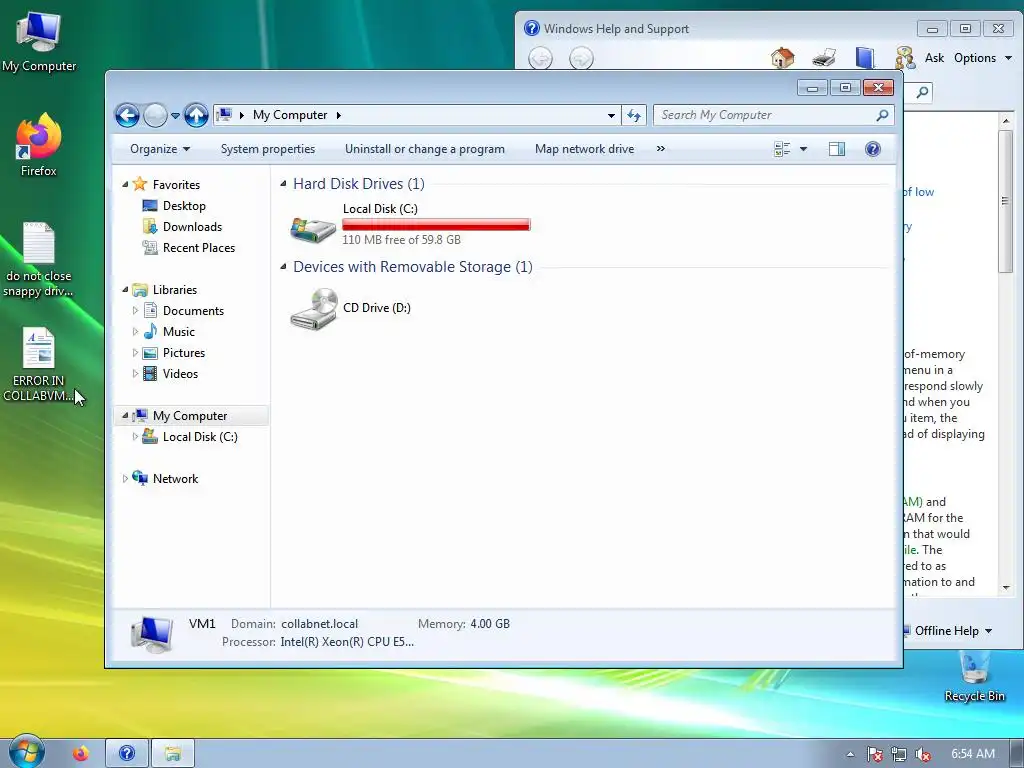
Task: Click the computer icon in address bar
Action: click(223, 115)
